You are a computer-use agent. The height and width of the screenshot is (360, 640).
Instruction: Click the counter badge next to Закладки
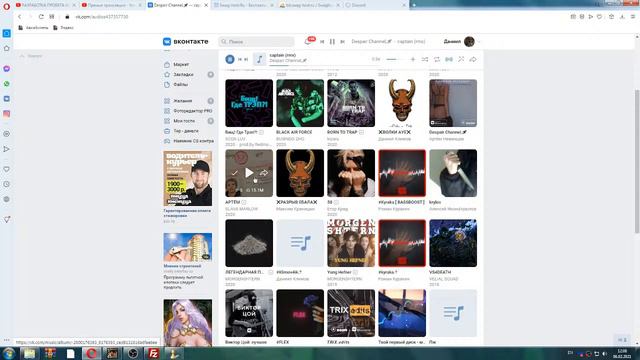coord(211,75)
